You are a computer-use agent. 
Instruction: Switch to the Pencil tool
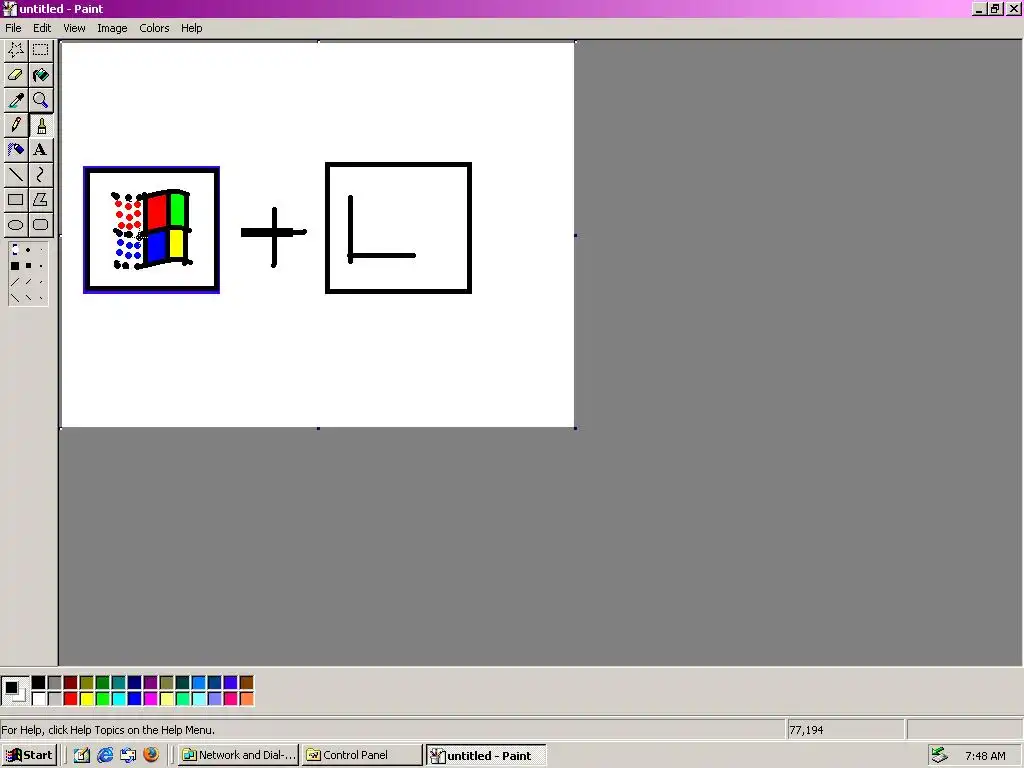click(16, 125)
